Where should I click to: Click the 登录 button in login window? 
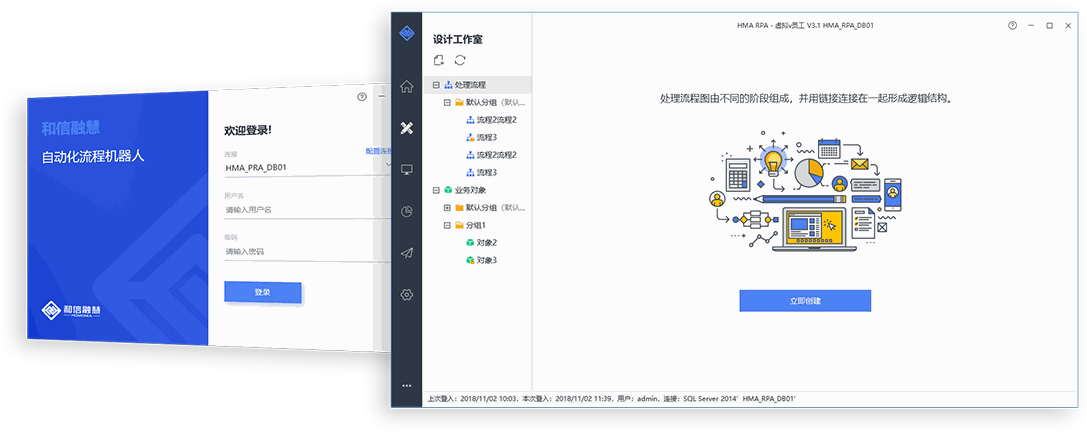coord(263,292)
